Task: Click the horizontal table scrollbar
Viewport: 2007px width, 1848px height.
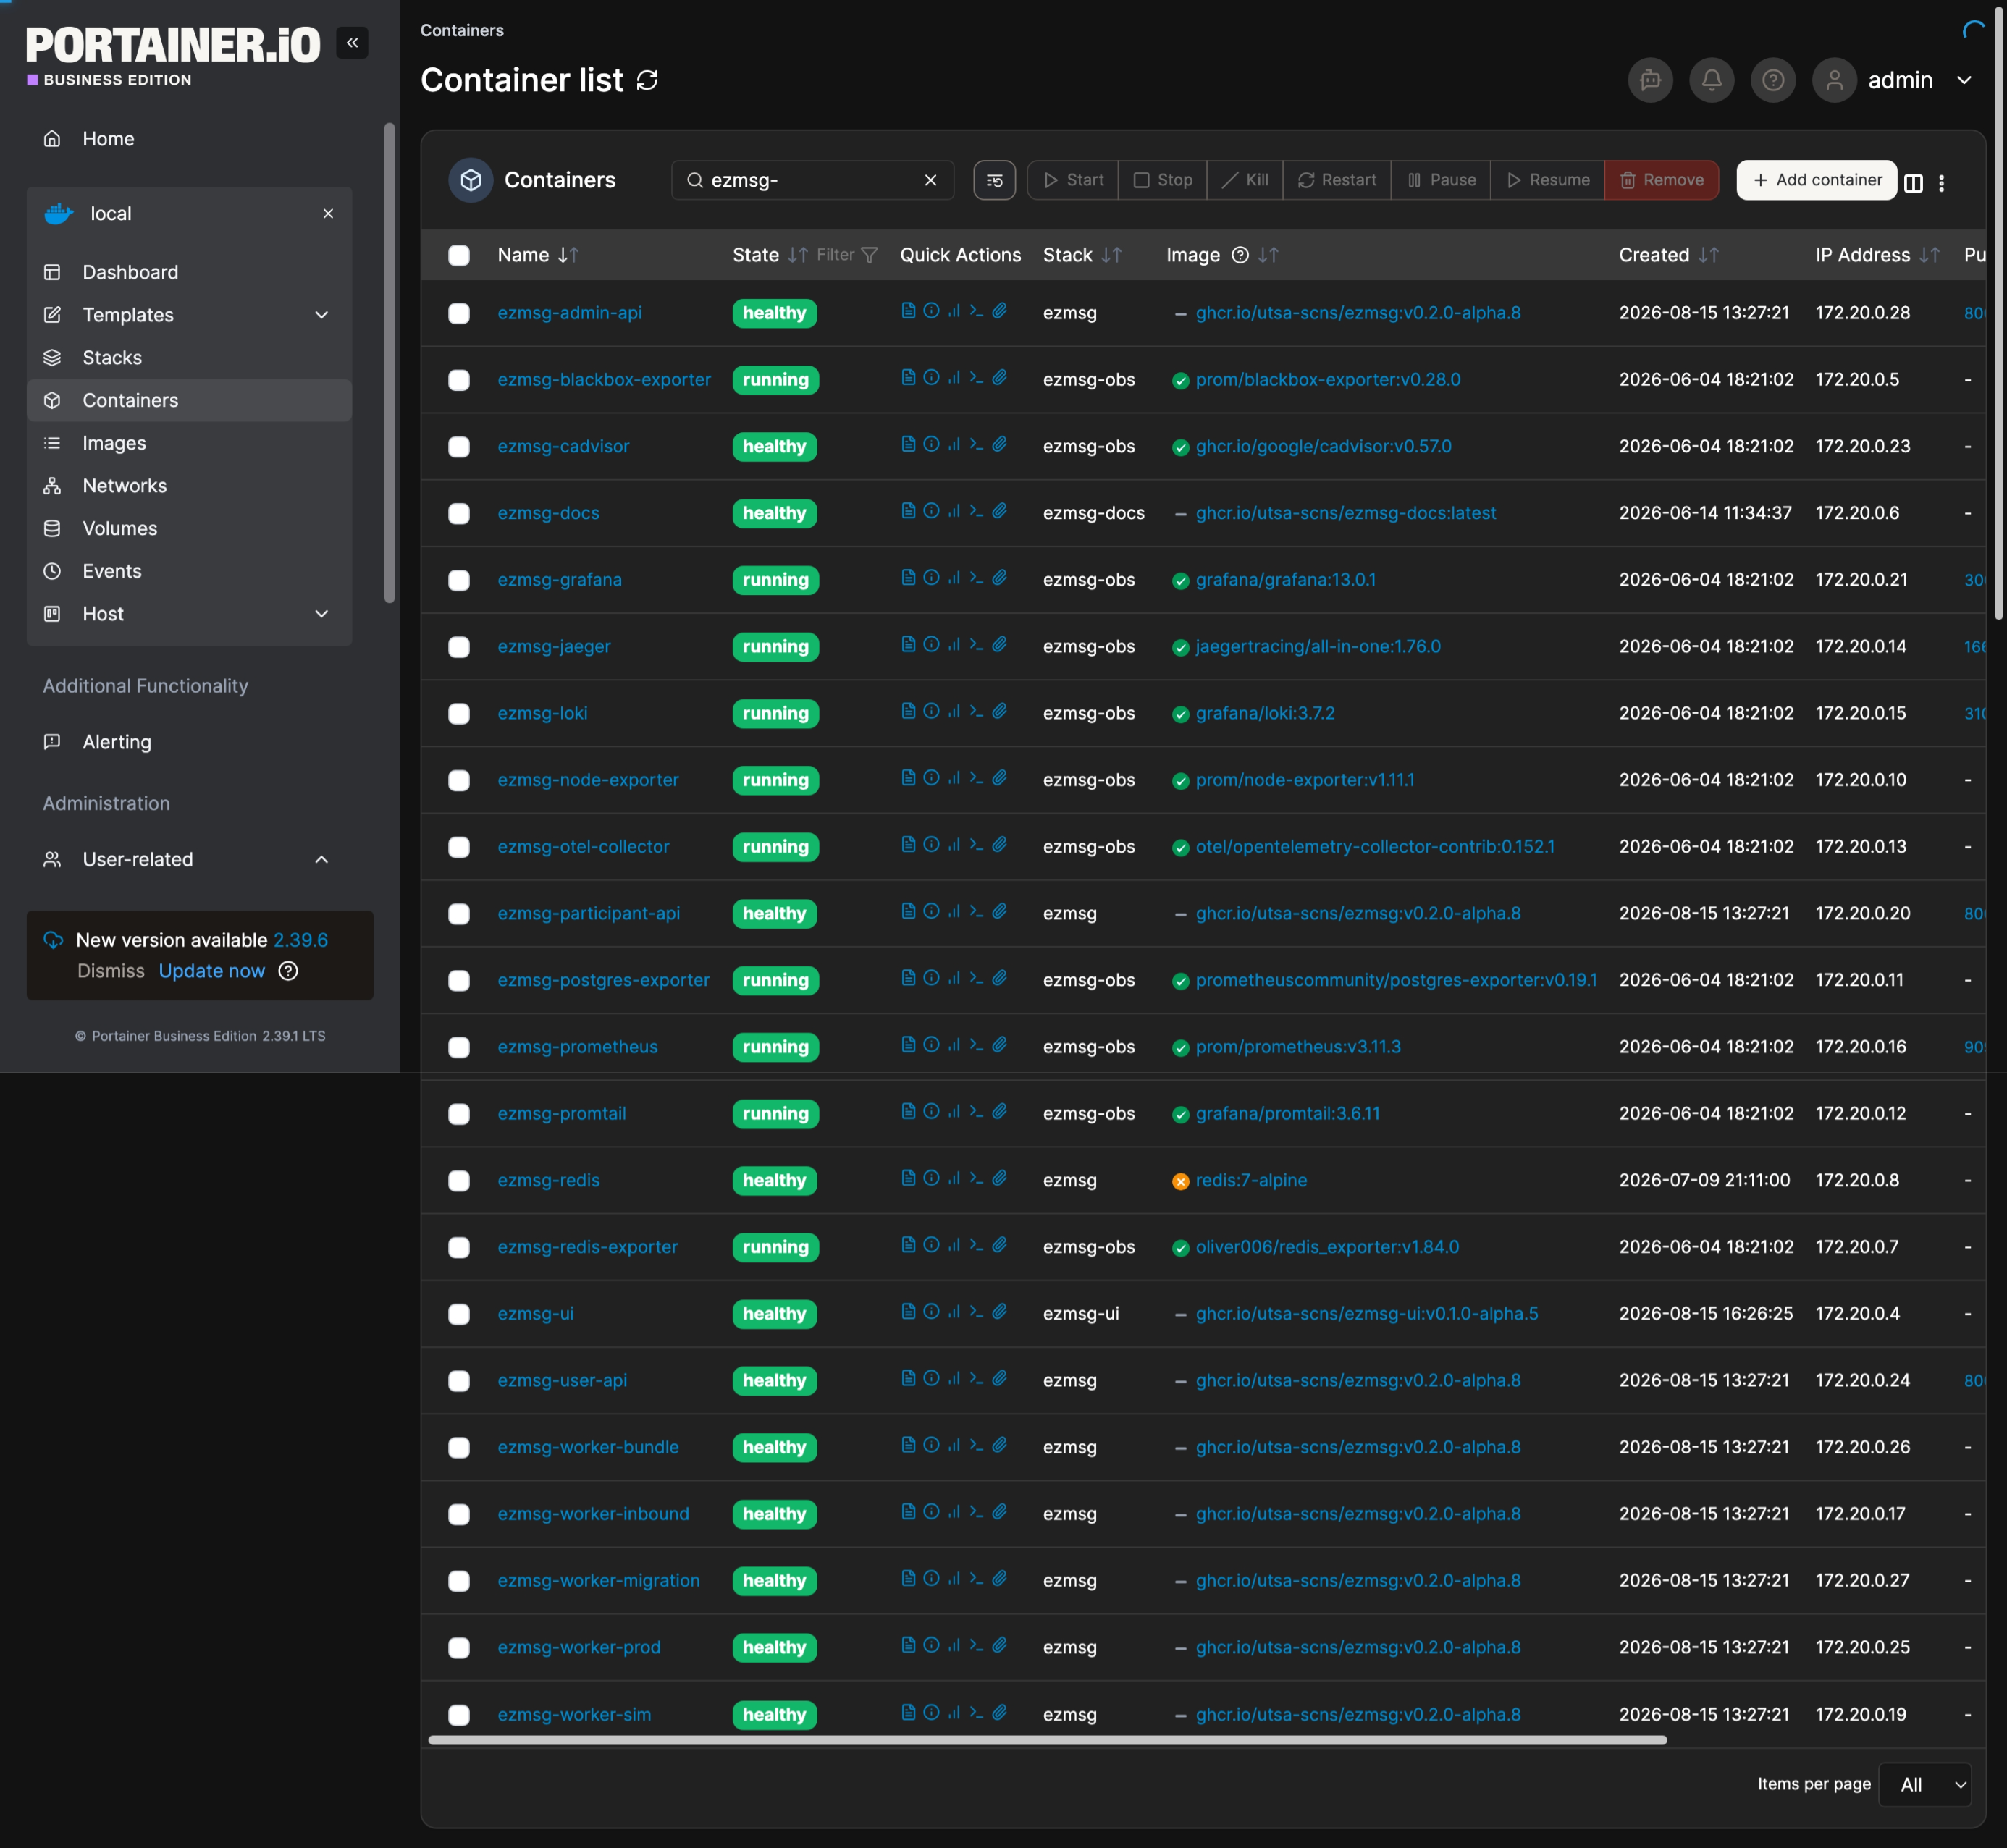Action: click(x=1047, y=1740)
